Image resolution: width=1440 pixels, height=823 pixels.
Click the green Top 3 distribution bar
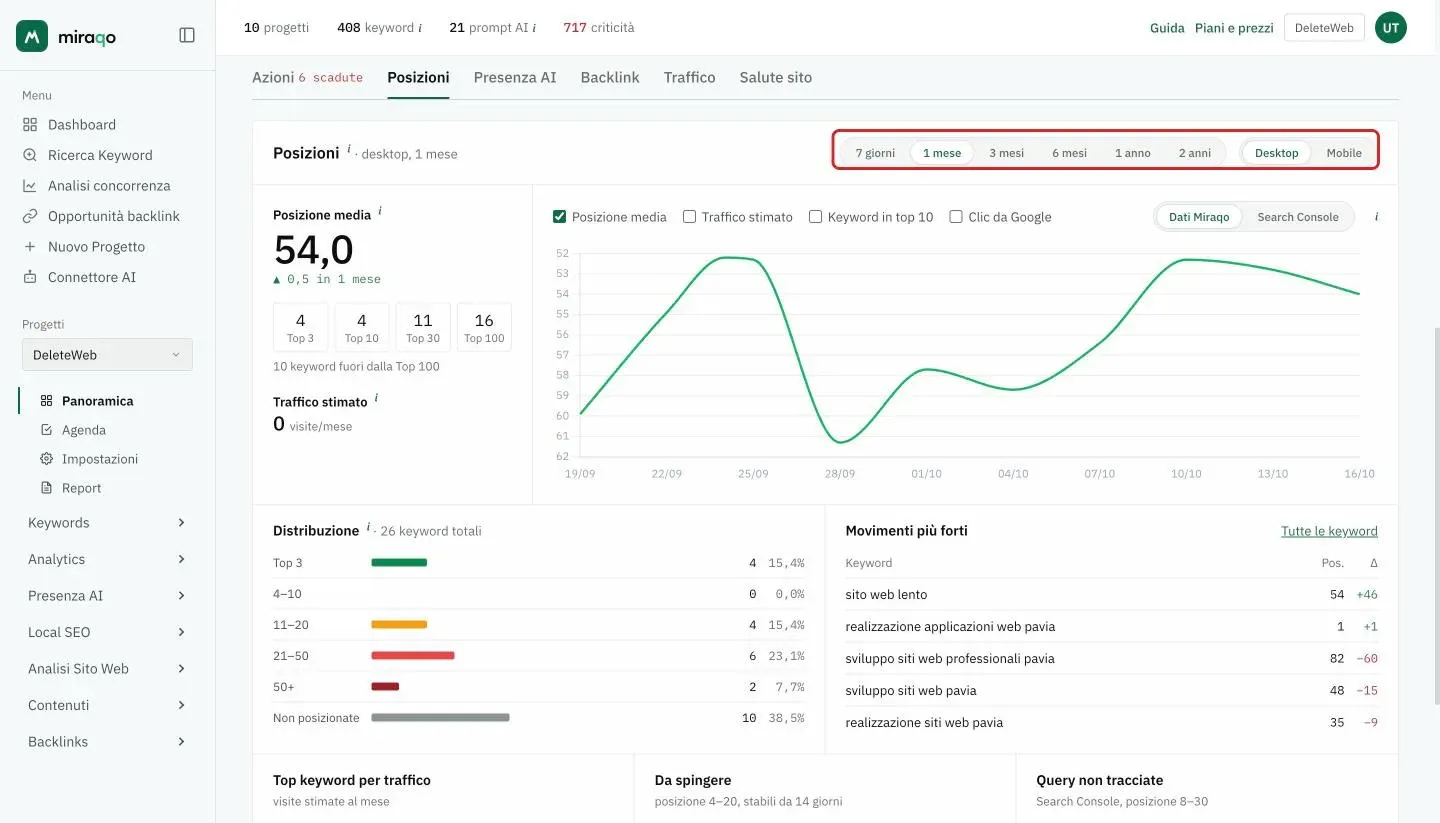[x=399, y=563]
